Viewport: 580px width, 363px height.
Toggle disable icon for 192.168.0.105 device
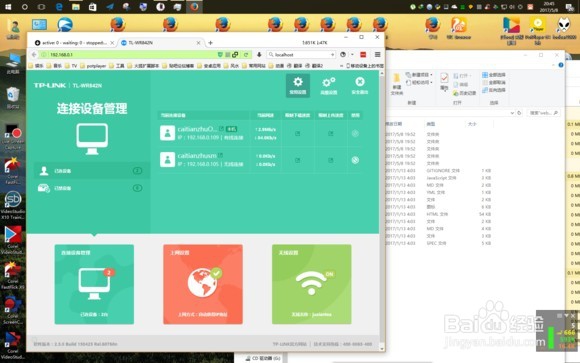pos(355,160)
